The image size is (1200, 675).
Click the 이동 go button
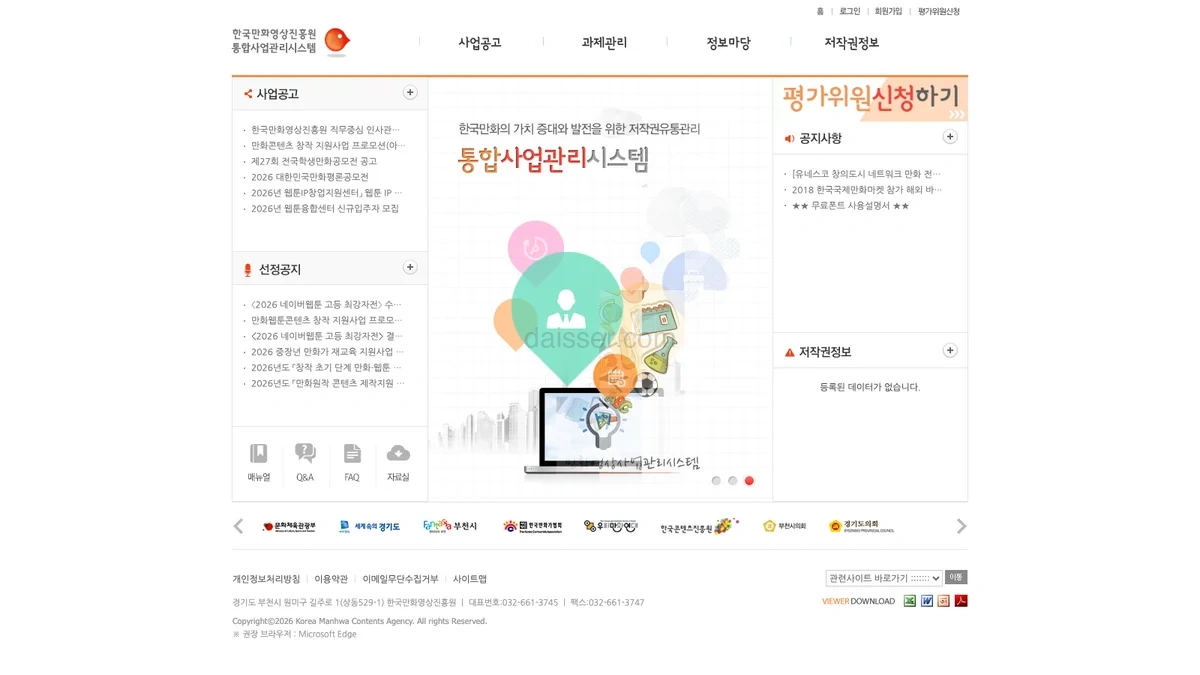click(957, 577)
